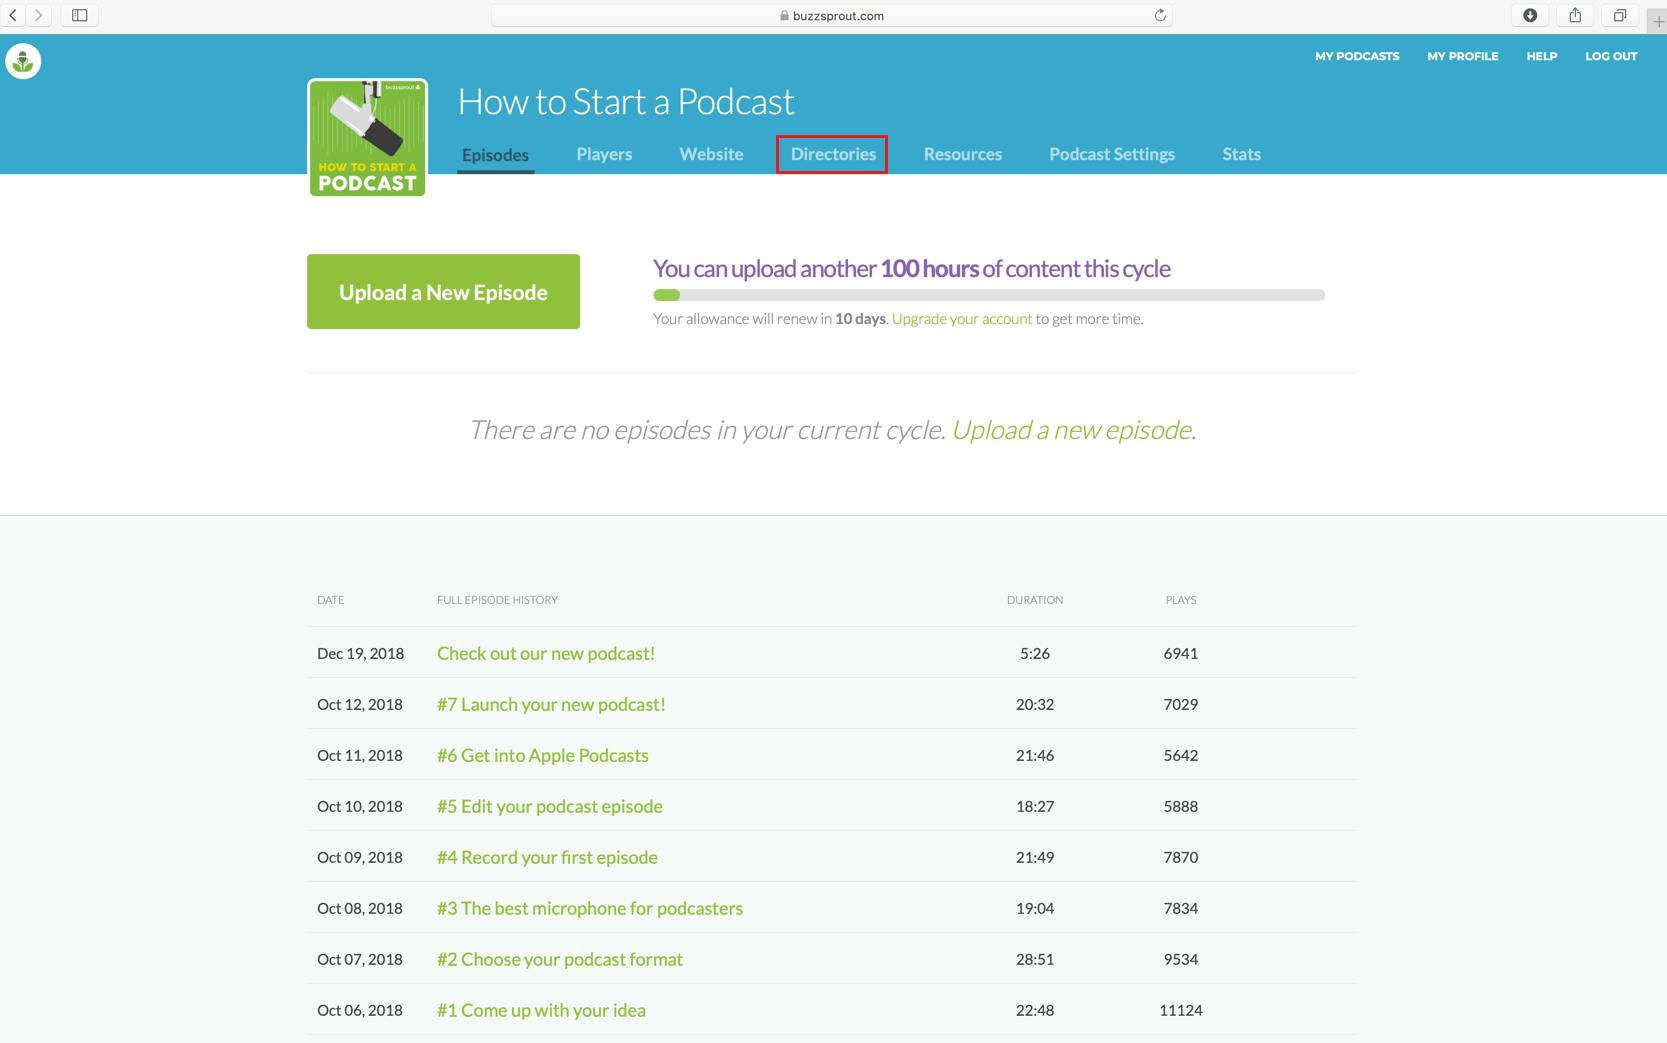Screen dimensions: 1667x1043
Task: Click the upload allowance progress bar
Action: (x=988, y=295)
